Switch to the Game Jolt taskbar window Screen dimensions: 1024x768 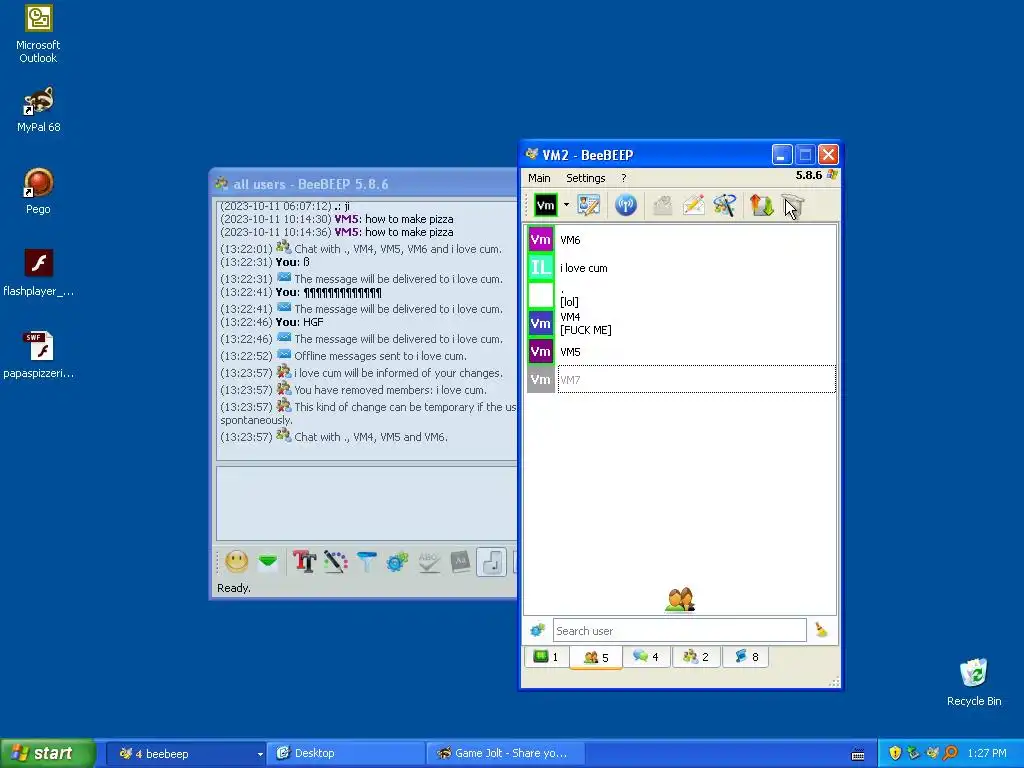tap(505, 753)
